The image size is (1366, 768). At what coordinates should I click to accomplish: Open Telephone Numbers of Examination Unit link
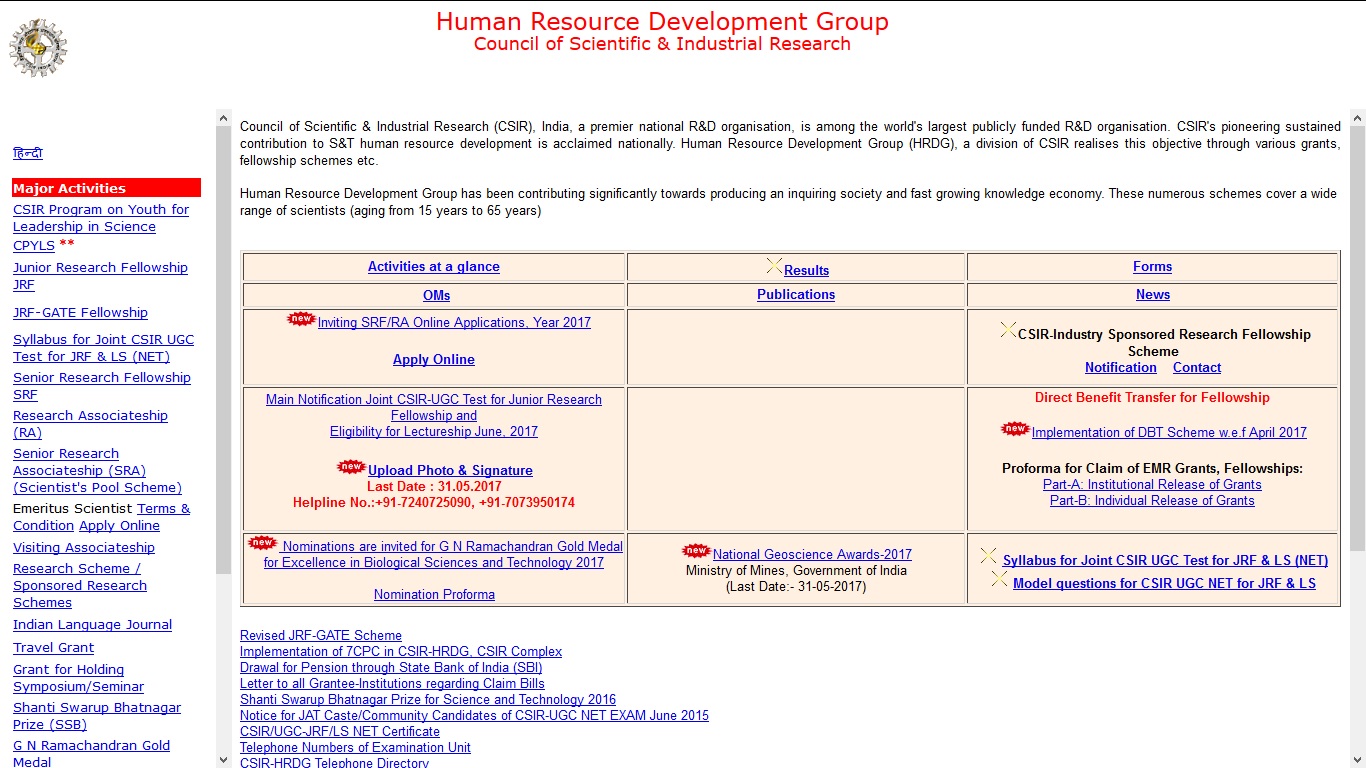coord(355,748)
